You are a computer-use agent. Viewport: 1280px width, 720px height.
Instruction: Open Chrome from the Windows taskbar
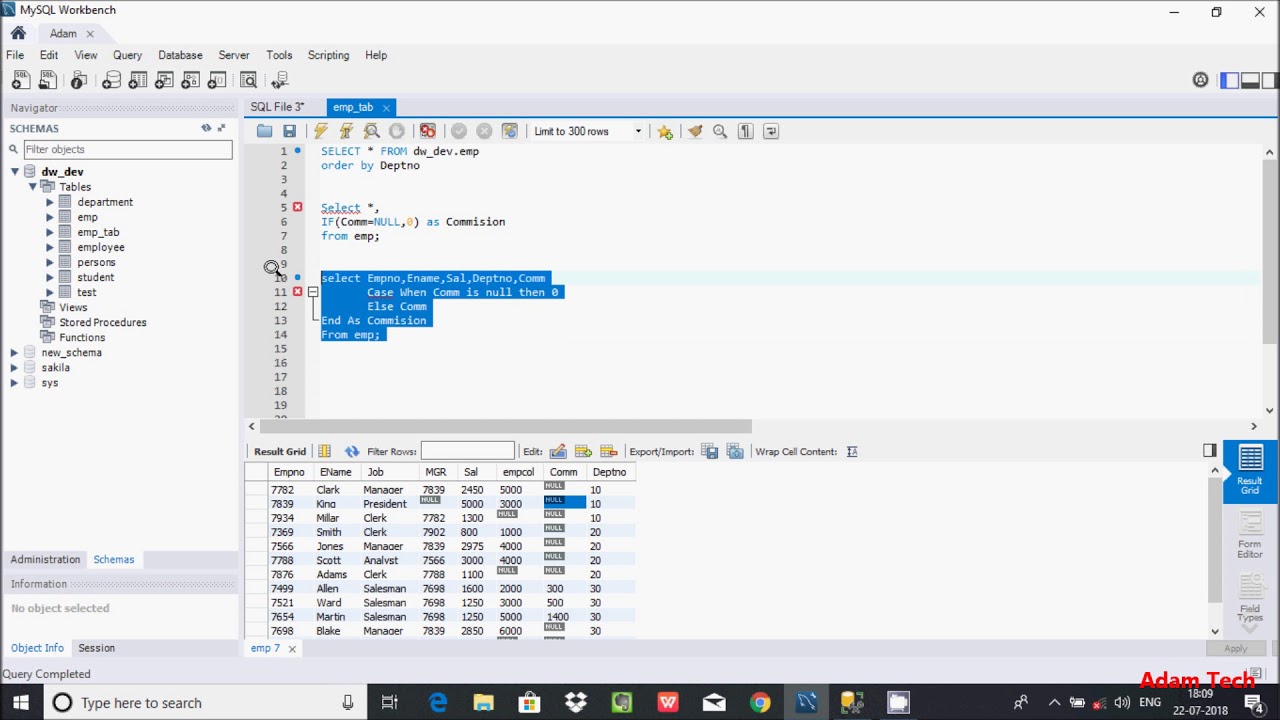click(760, 703)
